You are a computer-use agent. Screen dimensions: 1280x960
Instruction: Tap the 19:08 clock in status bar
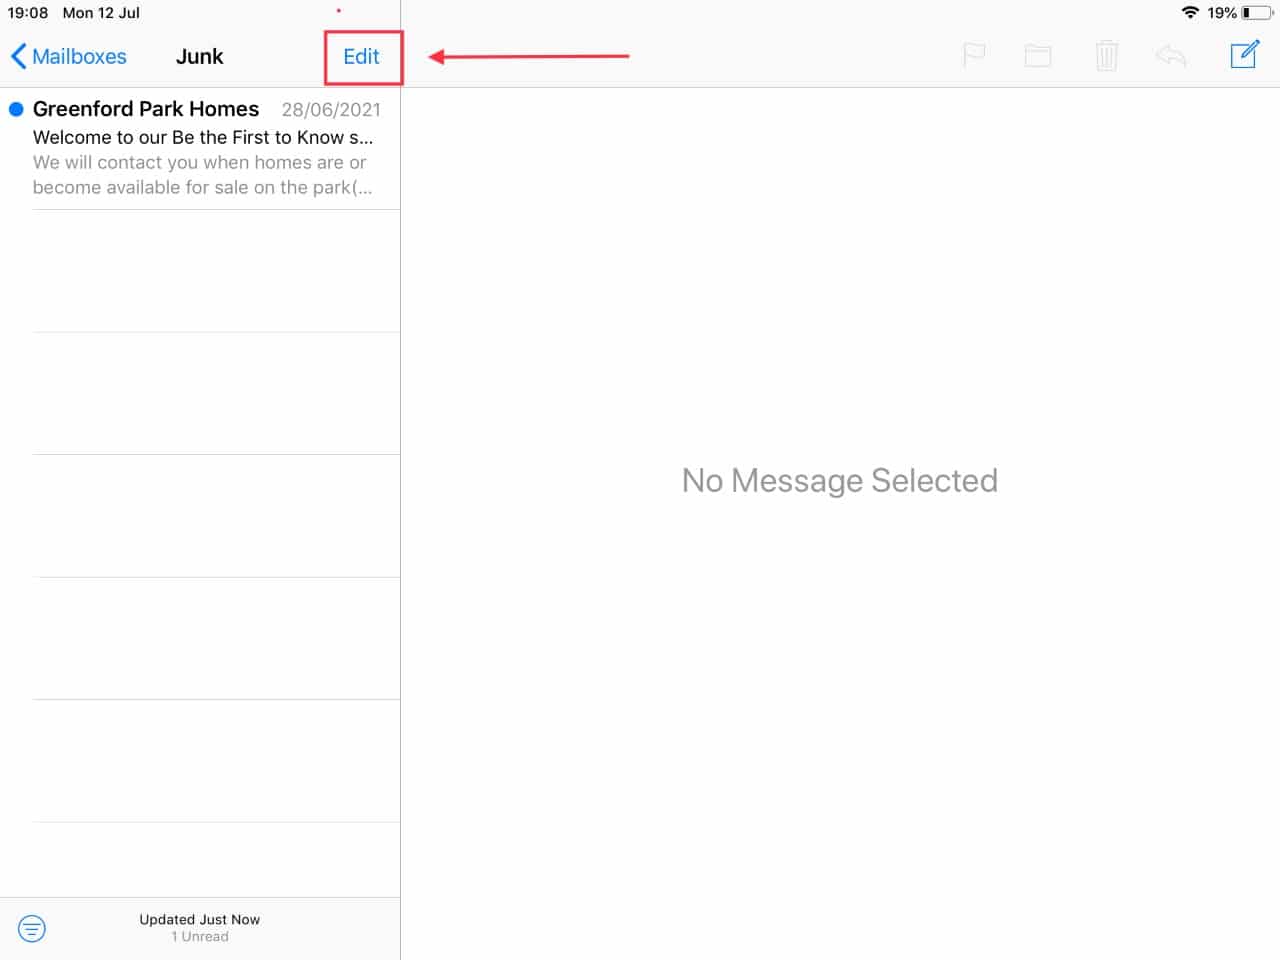click(x=28, y=13)
